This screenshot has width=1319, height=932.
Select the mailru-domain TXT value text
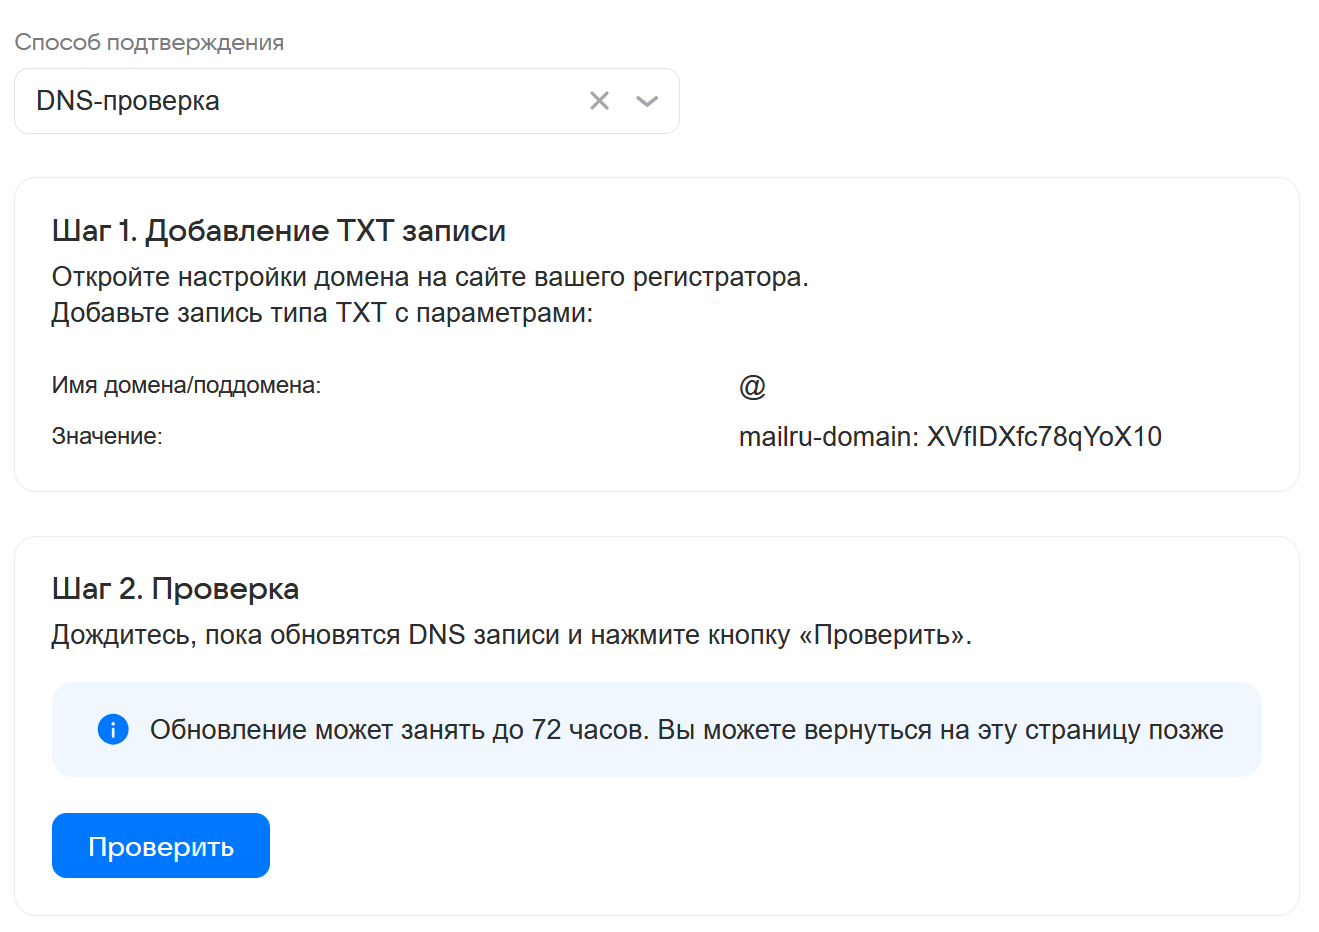[x=949, y=437]
